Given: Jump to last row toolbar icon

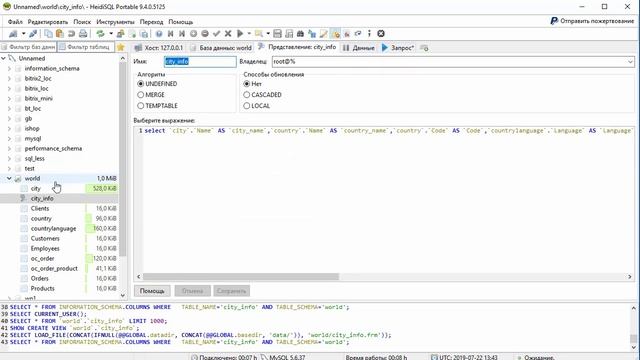Looking at the screenshot, I should (x=182, y=33).
